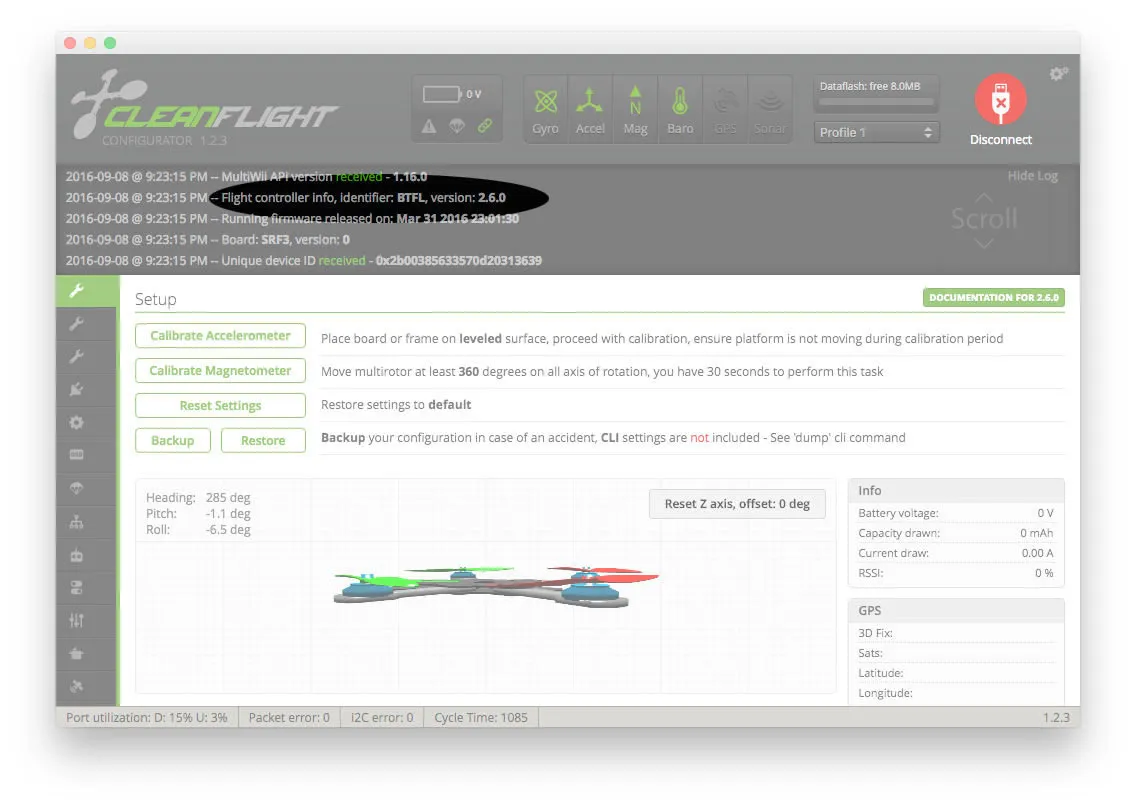The image size is (1136, 807).
Task: Click Hide Log link
Action: coord(1032,176)
